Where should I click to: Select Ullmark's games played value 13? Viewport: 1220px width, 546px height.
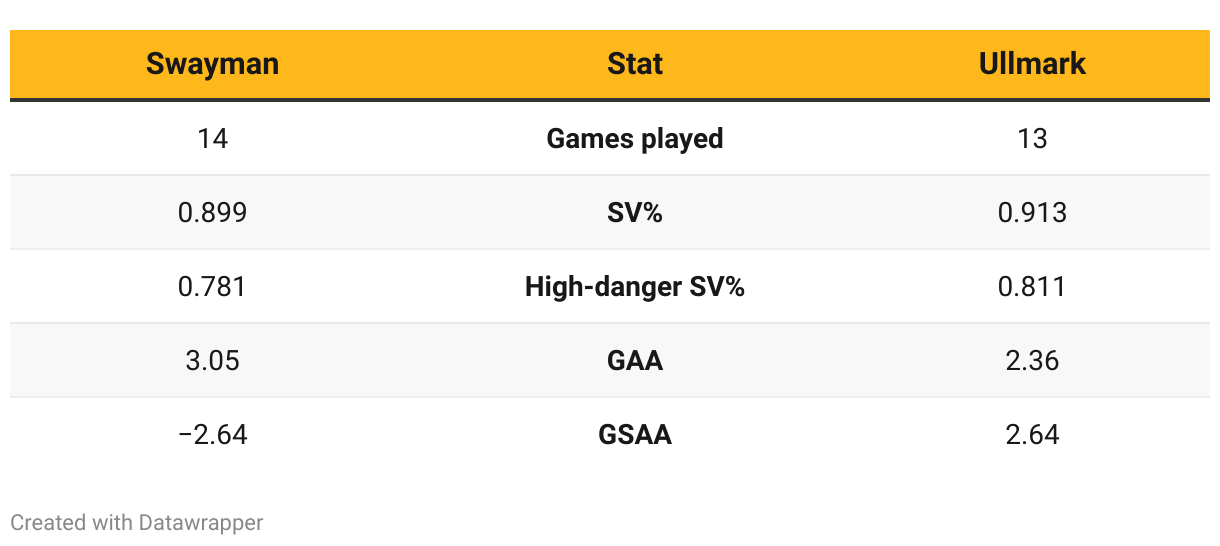click(x=1032, y=138)
